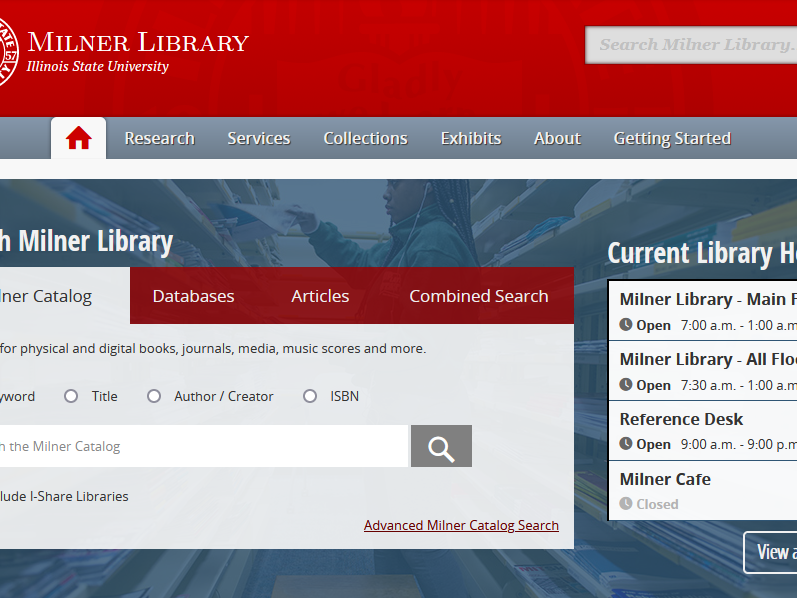Click the catalog description text about physical and digital books

(x=213, y=349)
